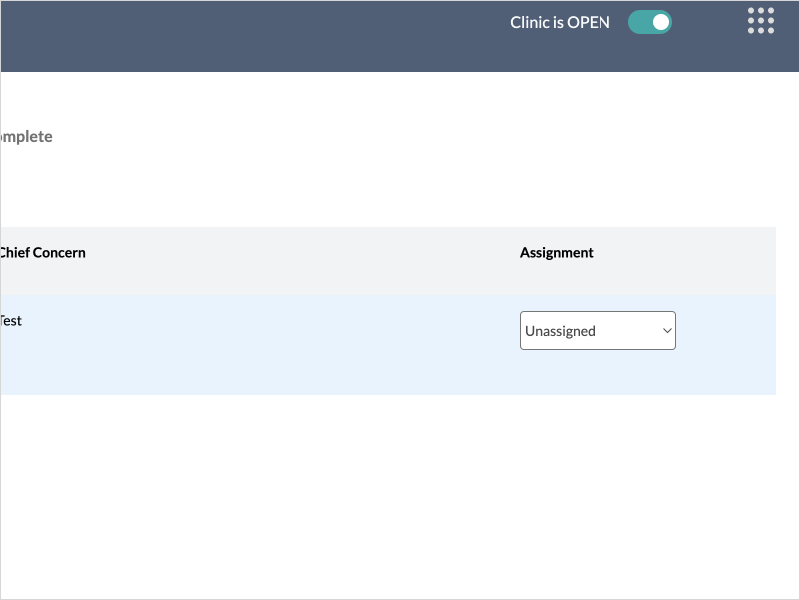
Task: Click the chevron arrow in Unassigned dropdown
Action: tap(667, 331)
